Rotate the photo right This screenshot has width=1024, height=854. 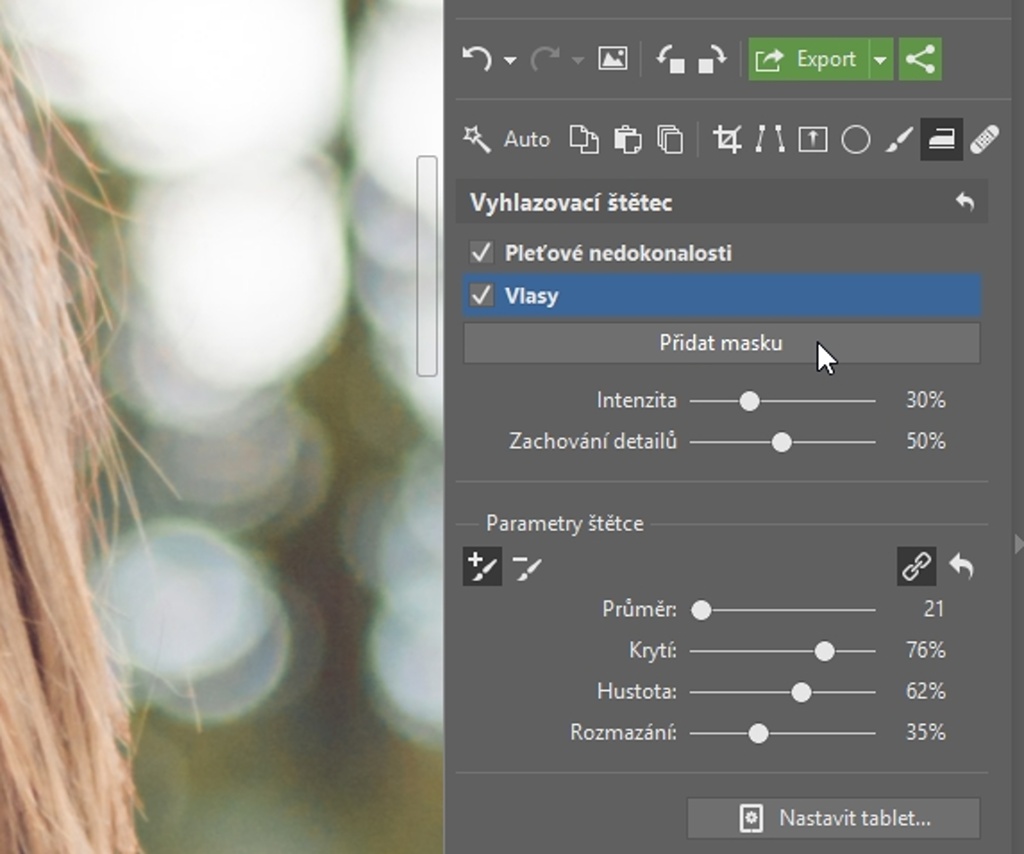point(711,59)
